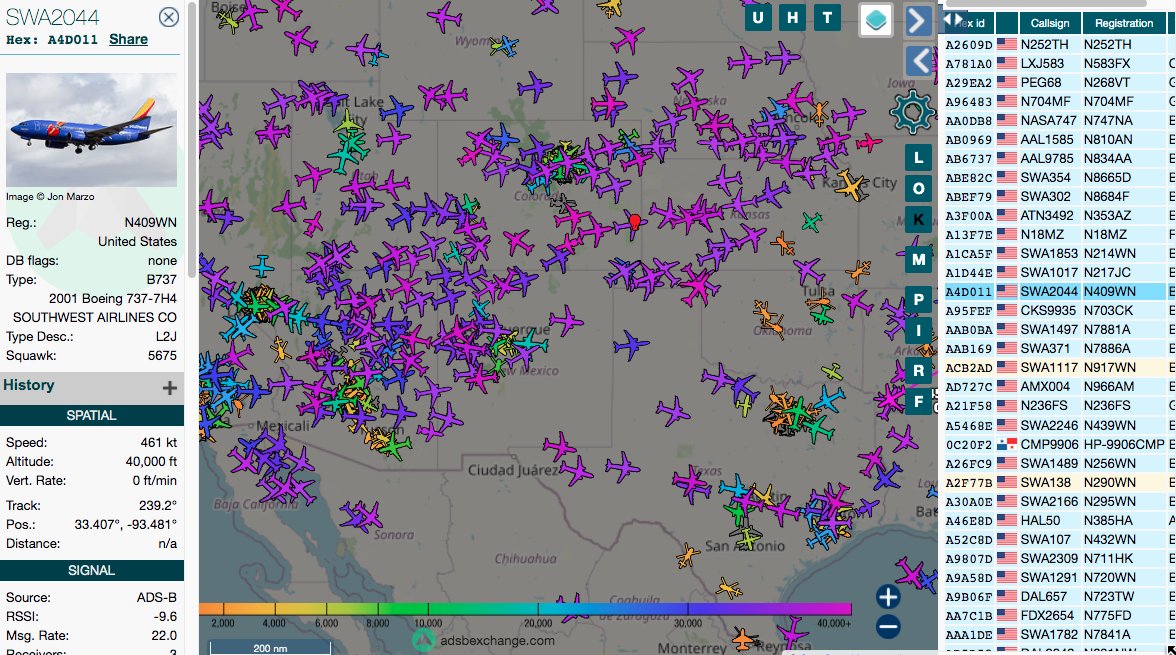Open the Share link for SWA2044
Image resolution: width=1176 pixels, height=655 pixels.
point(128,39)
